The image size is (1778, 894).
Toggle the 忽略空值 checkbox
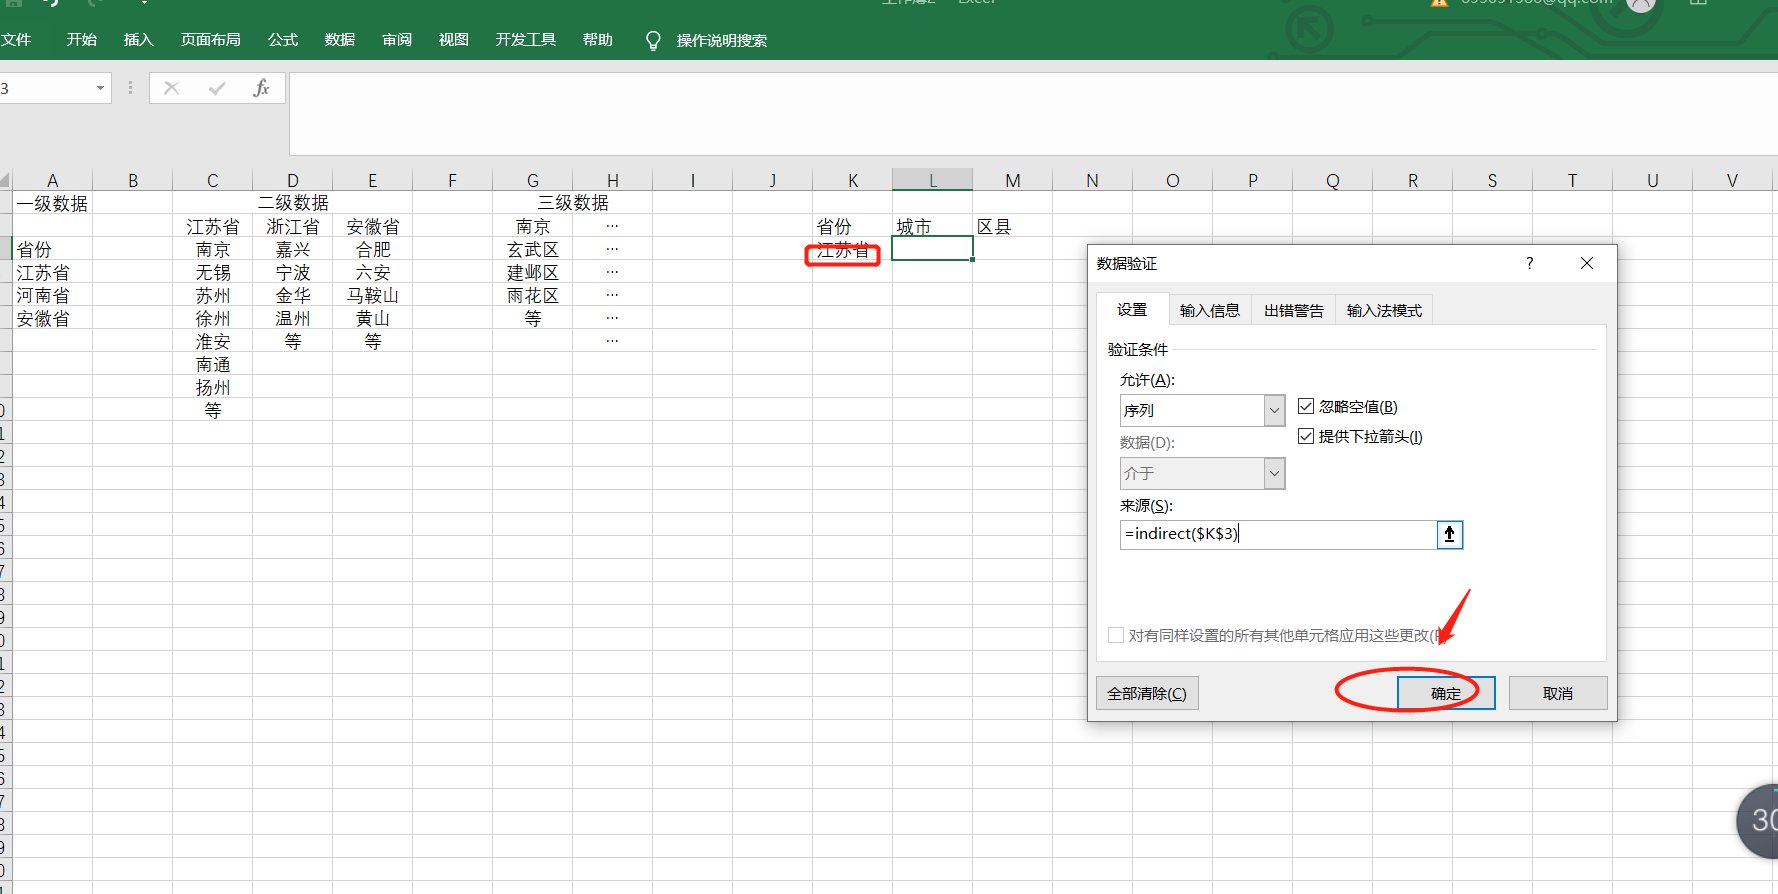1305,406
